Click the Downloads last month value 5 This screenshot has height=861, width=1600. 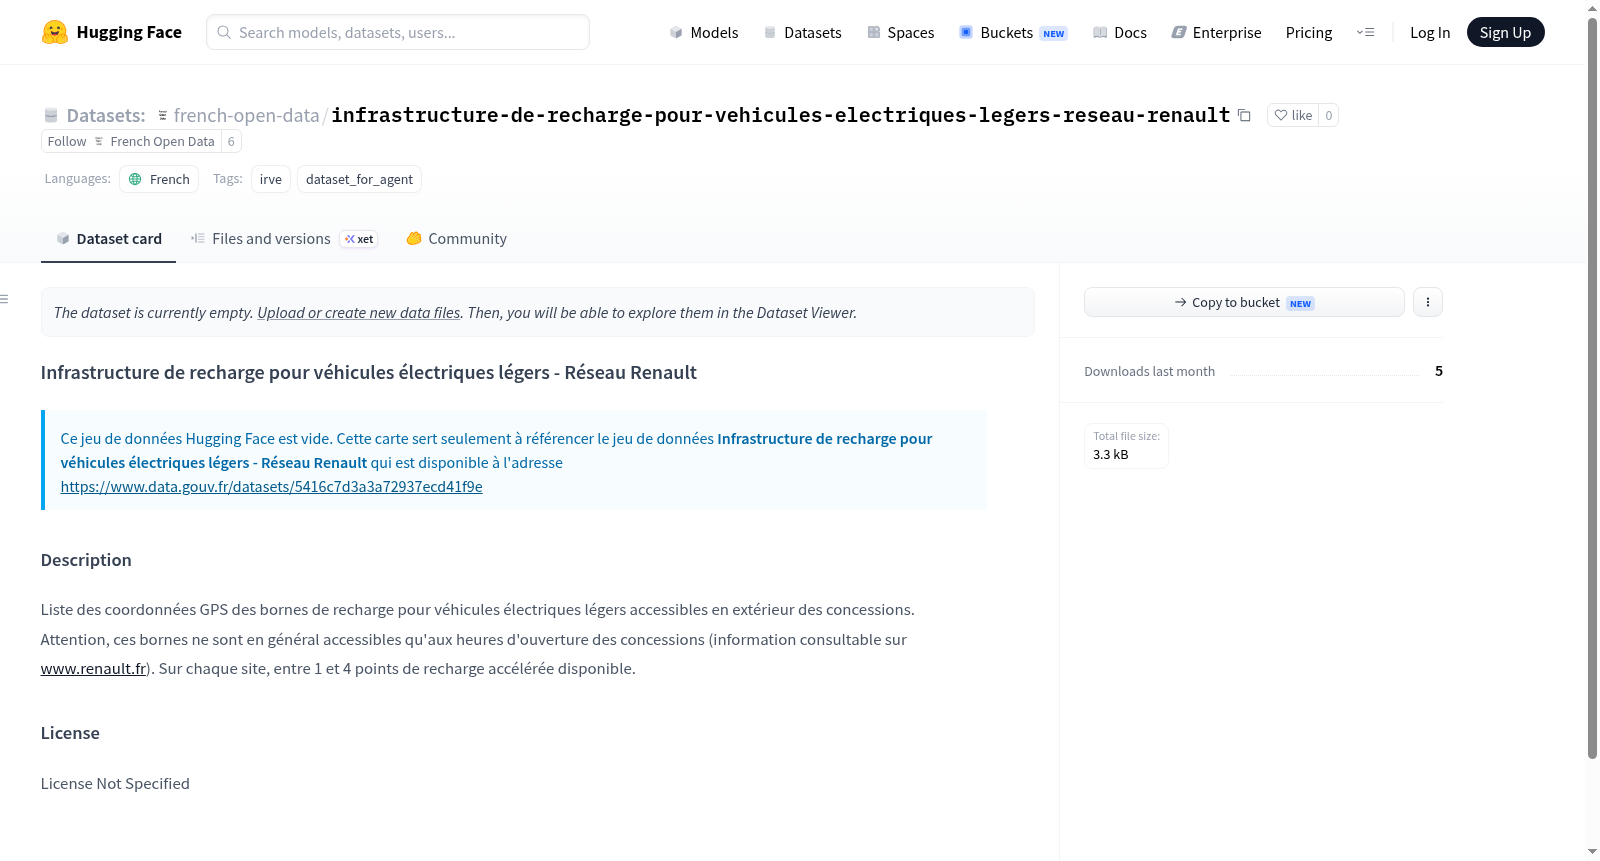[x=1439, y=371]
